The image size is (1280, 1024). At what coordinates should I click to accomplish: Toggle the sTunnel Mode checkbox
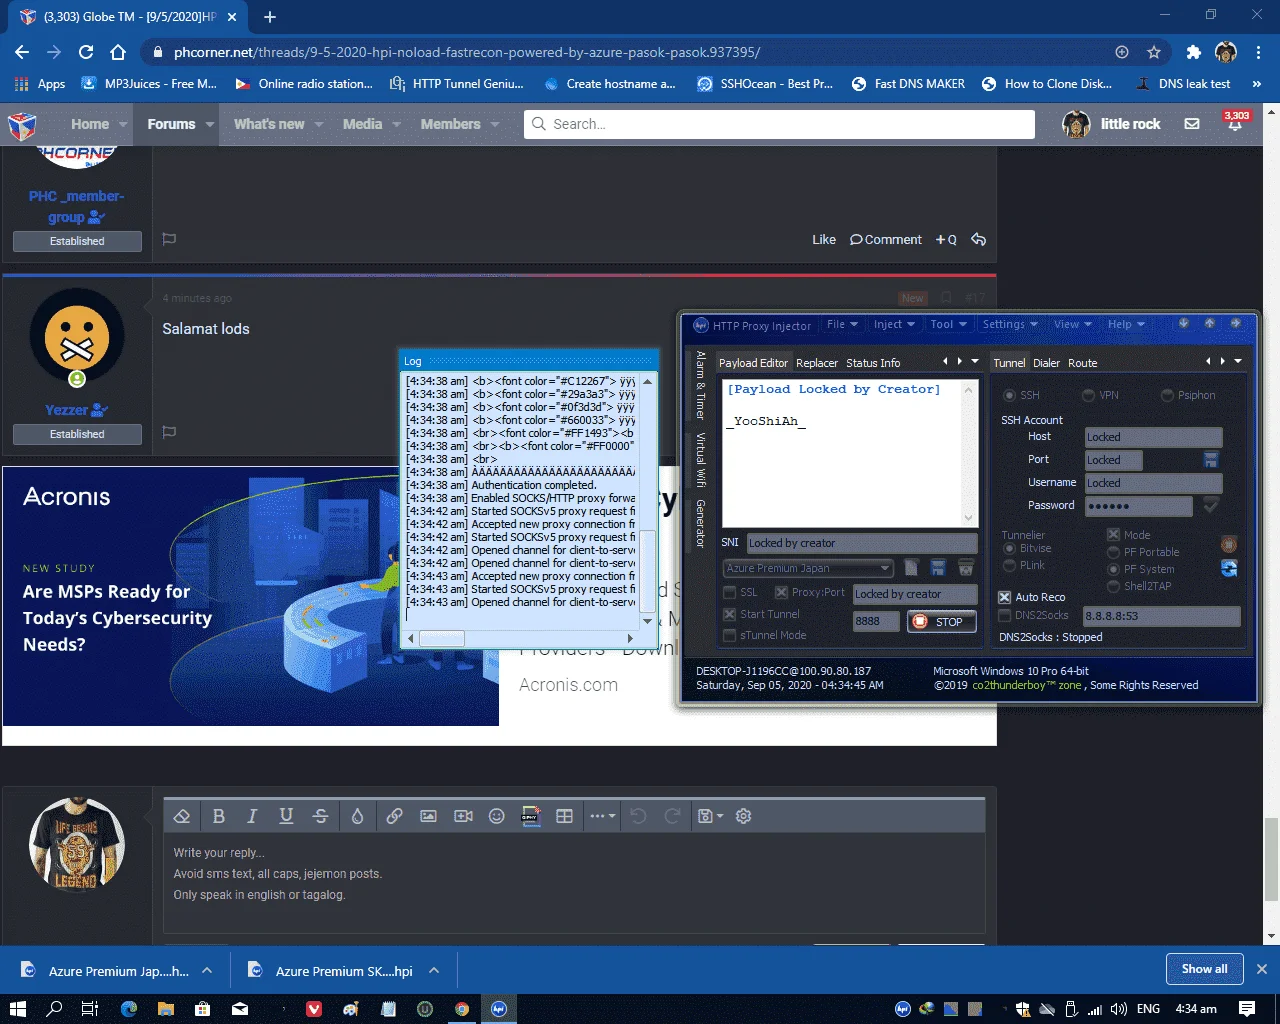tap(729, 636)
